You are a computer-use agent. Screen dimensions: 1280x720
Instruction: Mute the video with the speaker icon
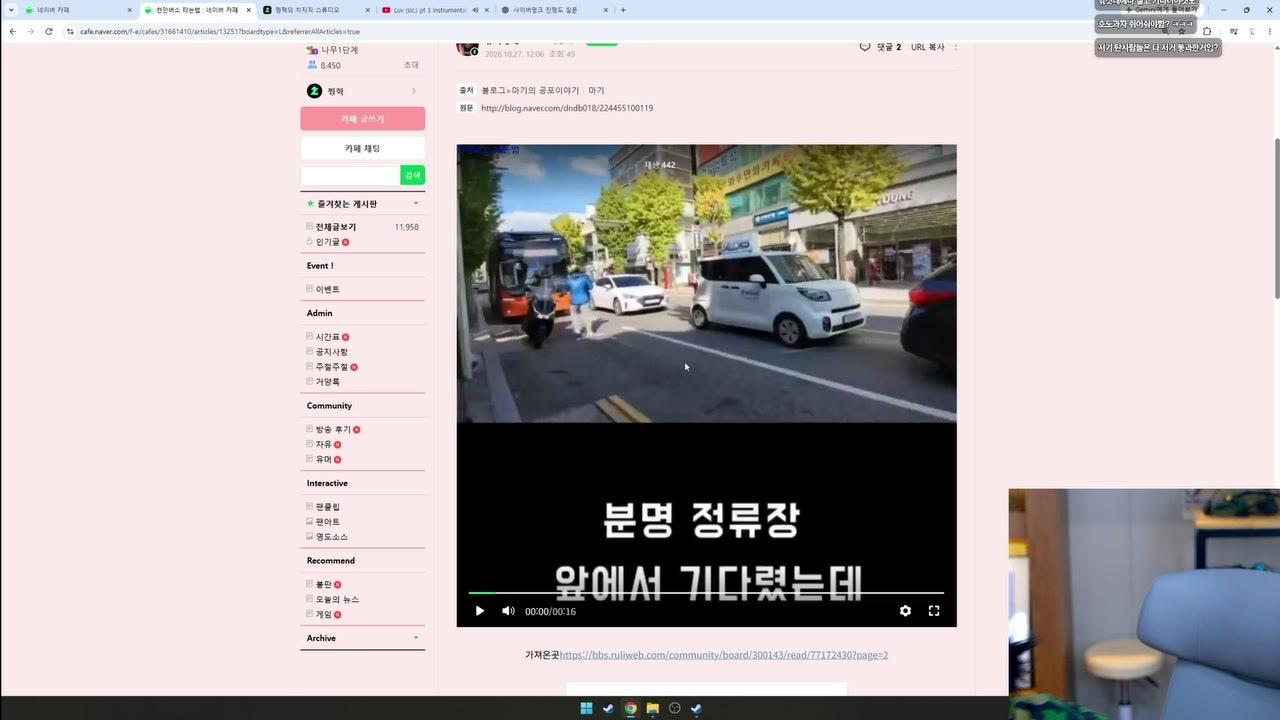coord(508,611)
